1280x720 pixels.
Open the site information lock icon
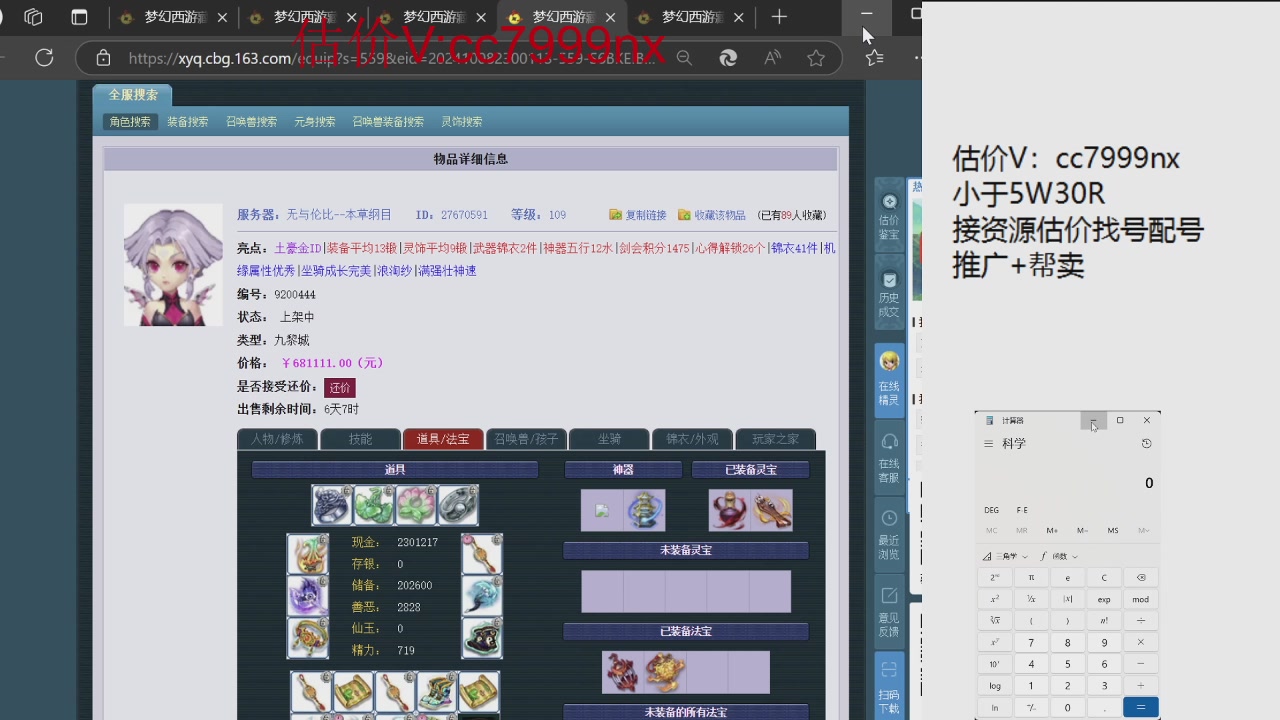[103, 58]
